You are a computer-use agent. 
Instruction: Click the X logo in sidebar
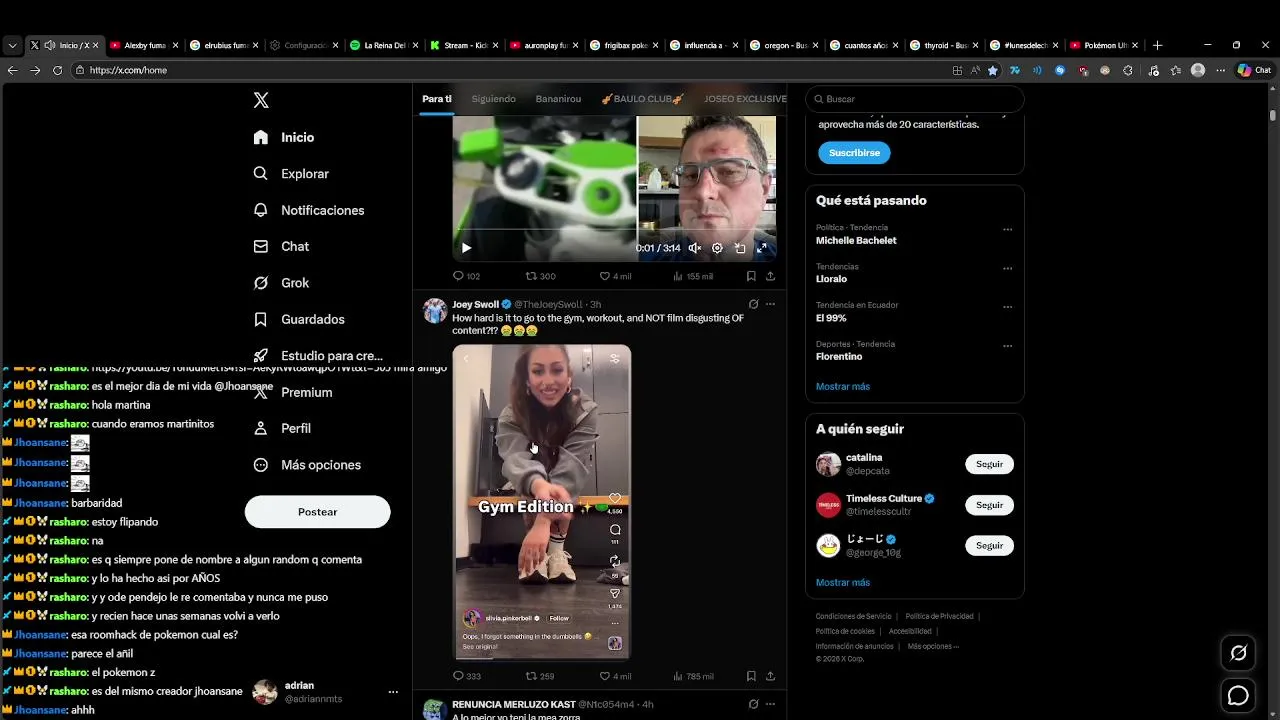click(261, 100)
